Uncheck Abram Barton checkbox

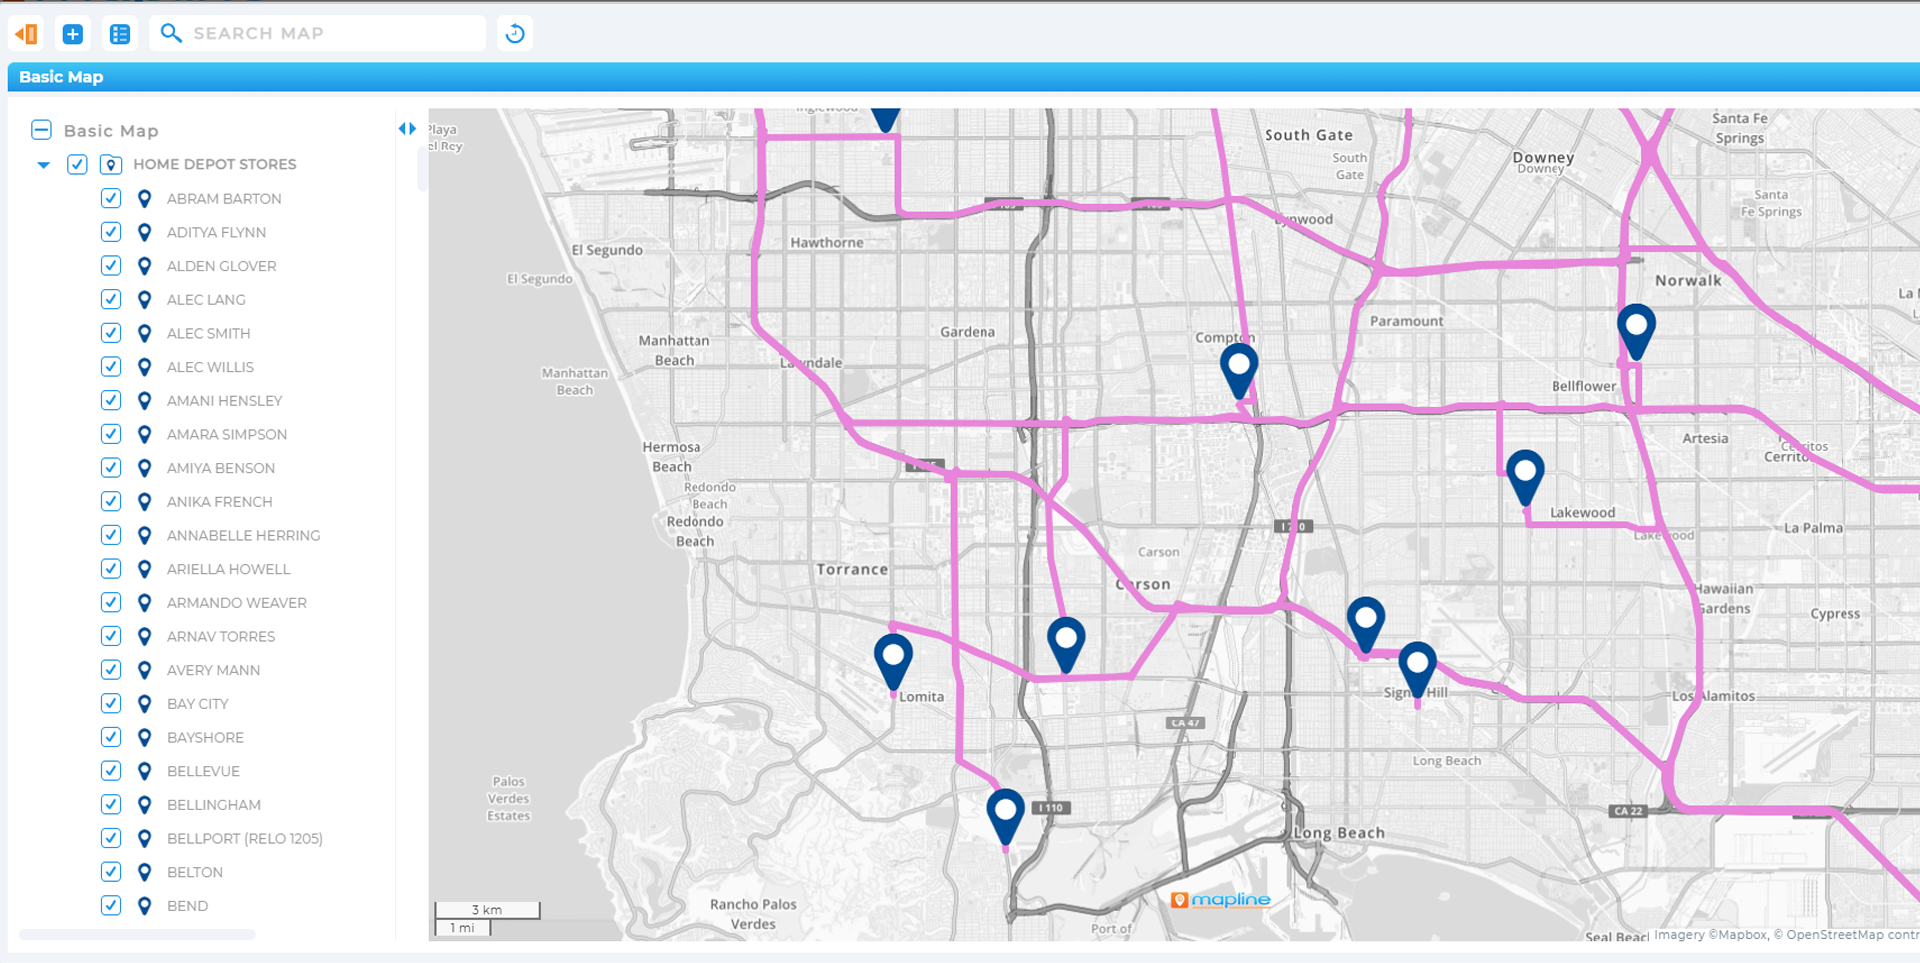coord(111,198)
